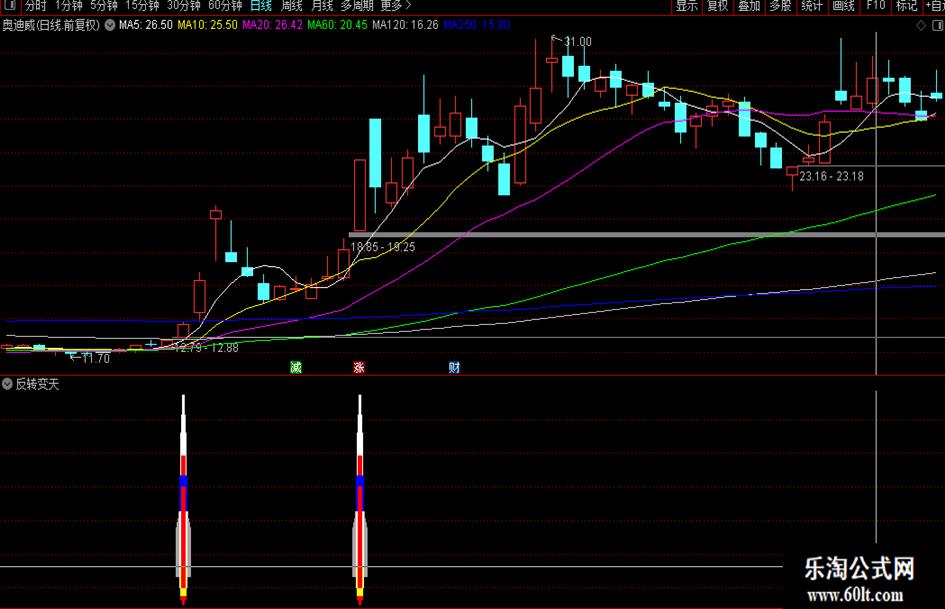The image size is (945, 609).
Task: Click the 多股 multi-stock button
Action: (780, 5)
